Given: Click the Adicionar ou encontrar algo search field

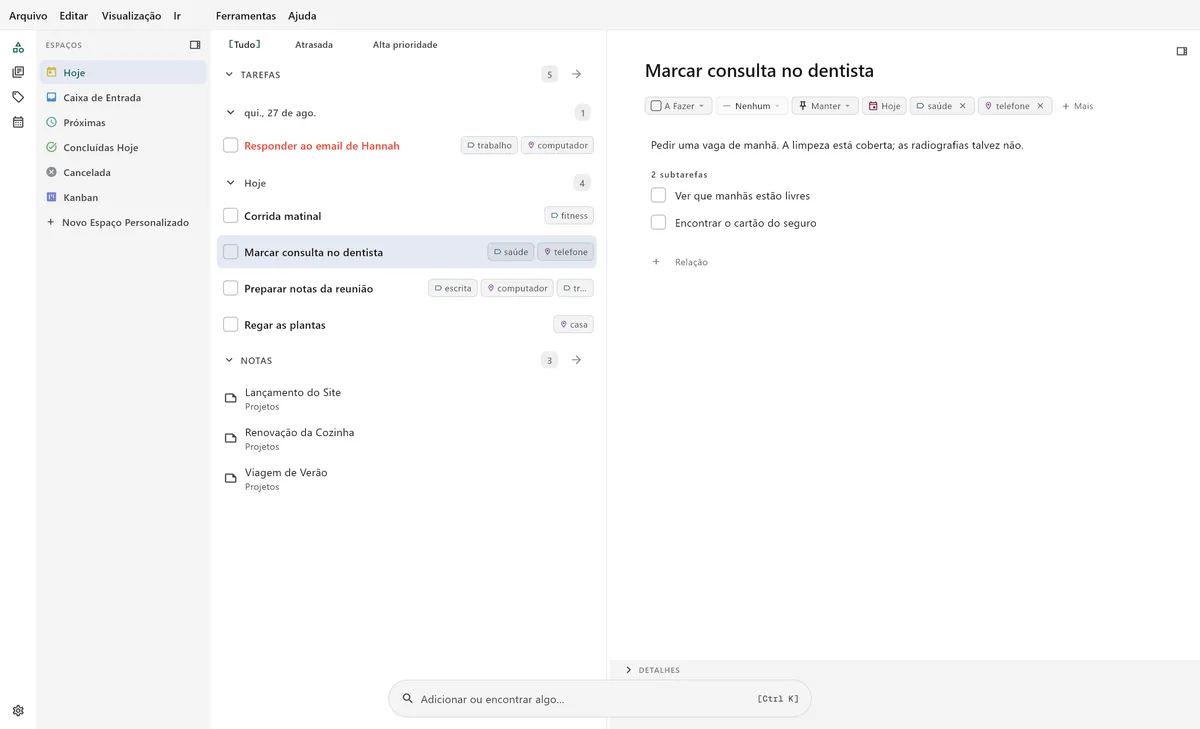Looking at the screenshot, I should pos(600,699).
